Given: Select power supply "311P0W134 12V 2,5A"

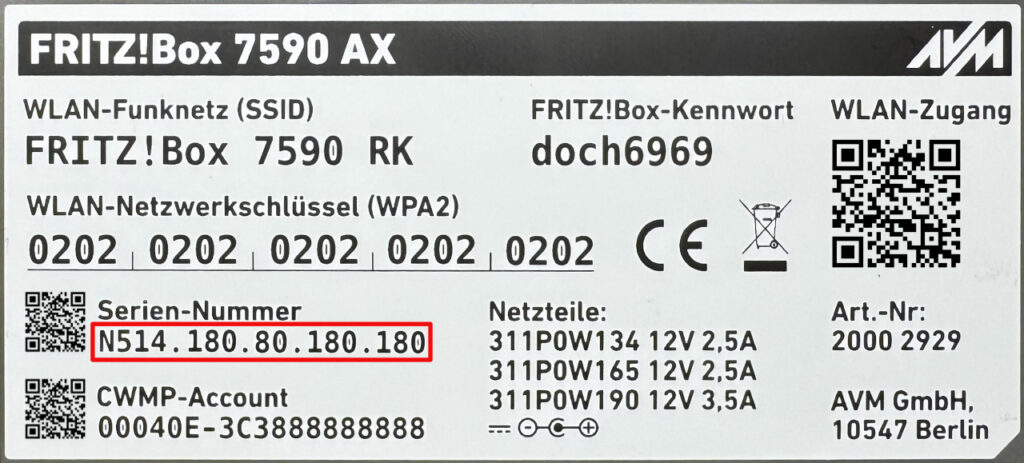Looking at the screenshot, I should tap(622, 342).
